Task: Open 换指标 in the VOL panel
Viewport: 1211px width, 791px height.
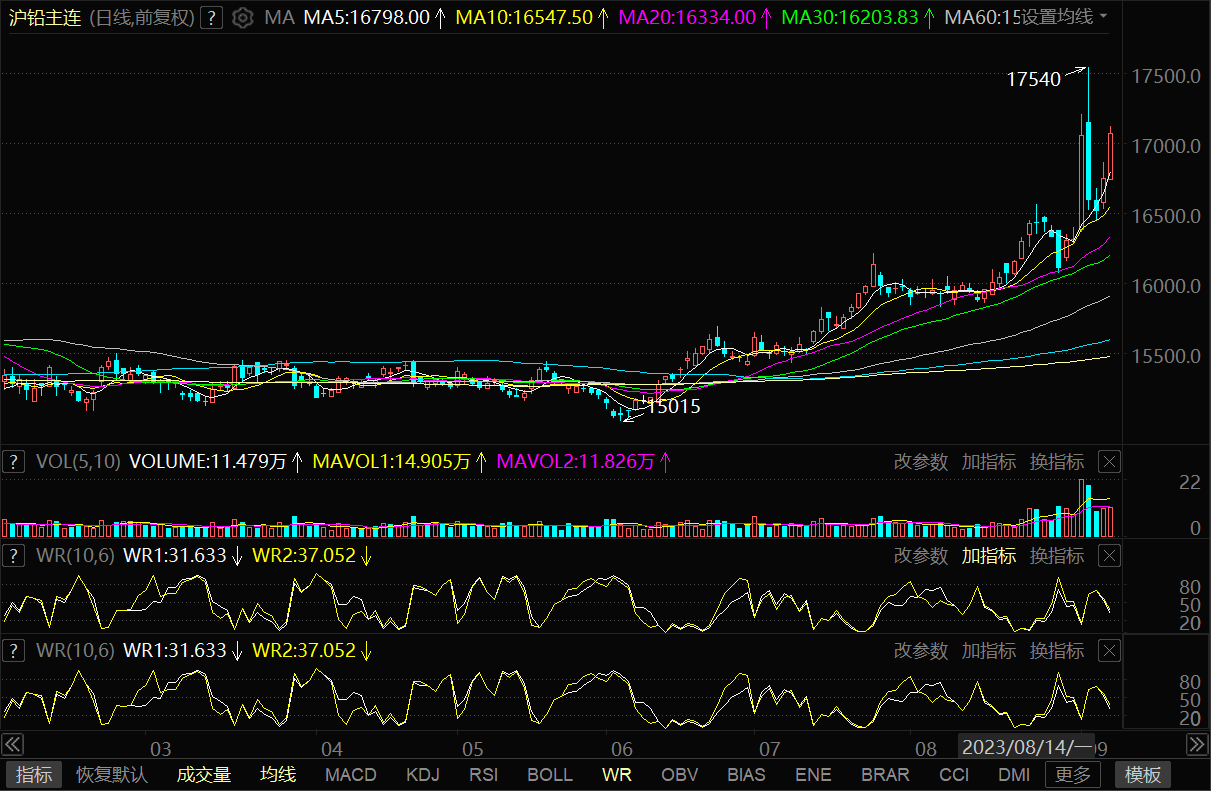Action: (1057, 461)
